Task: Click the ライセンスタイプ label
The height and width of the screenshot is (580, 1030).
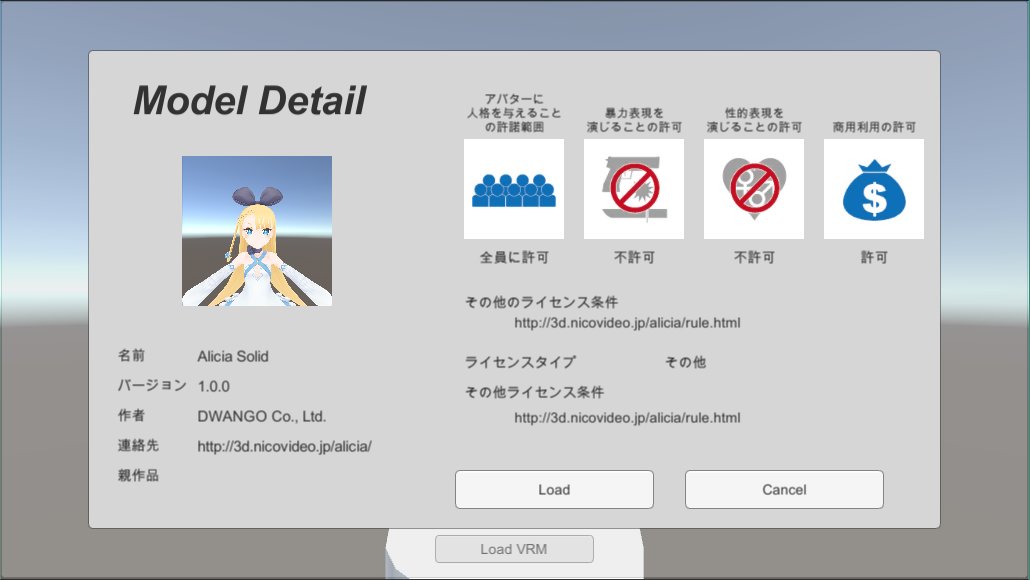Action: (520, 362)
